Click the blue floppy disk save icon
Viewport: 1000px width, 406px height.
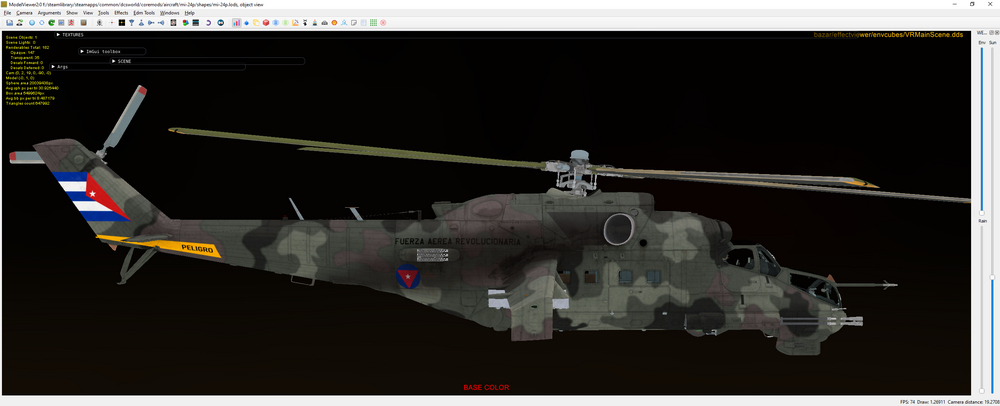point(10,22)
